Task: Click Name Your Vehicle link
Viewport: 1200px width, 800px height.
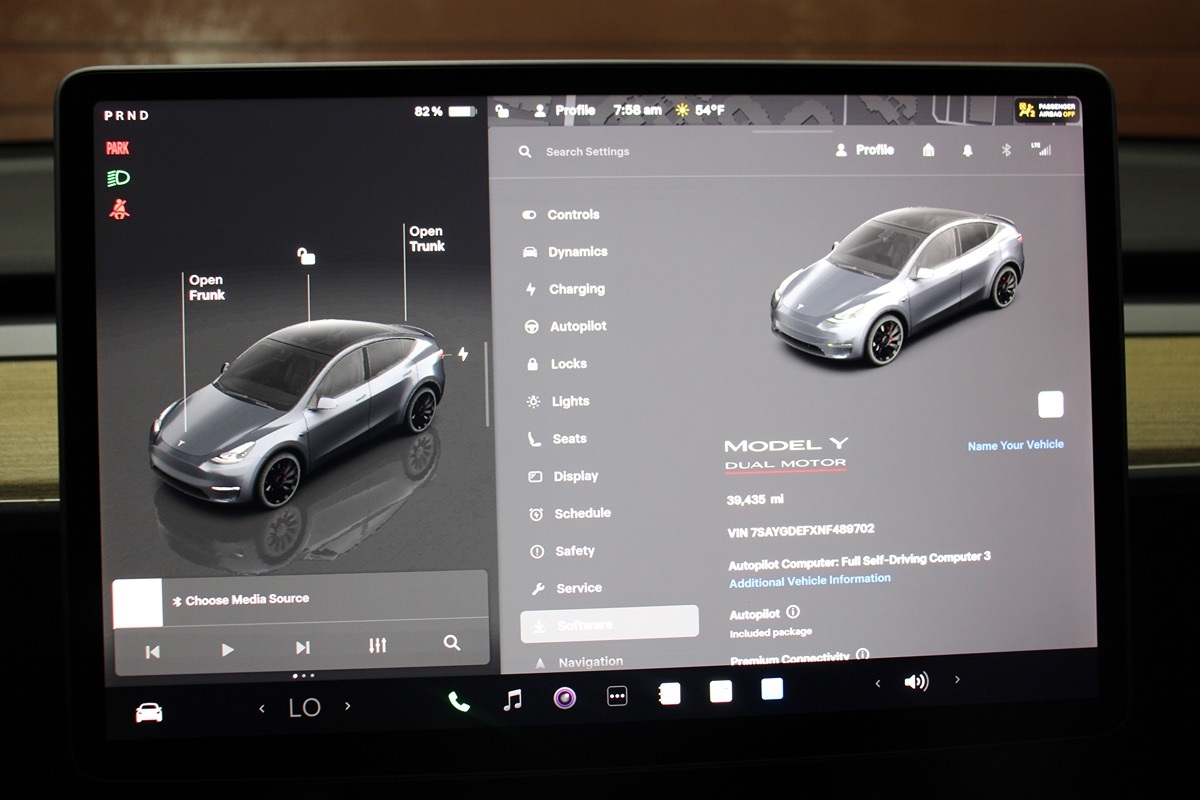Action: click(1015, 445)
